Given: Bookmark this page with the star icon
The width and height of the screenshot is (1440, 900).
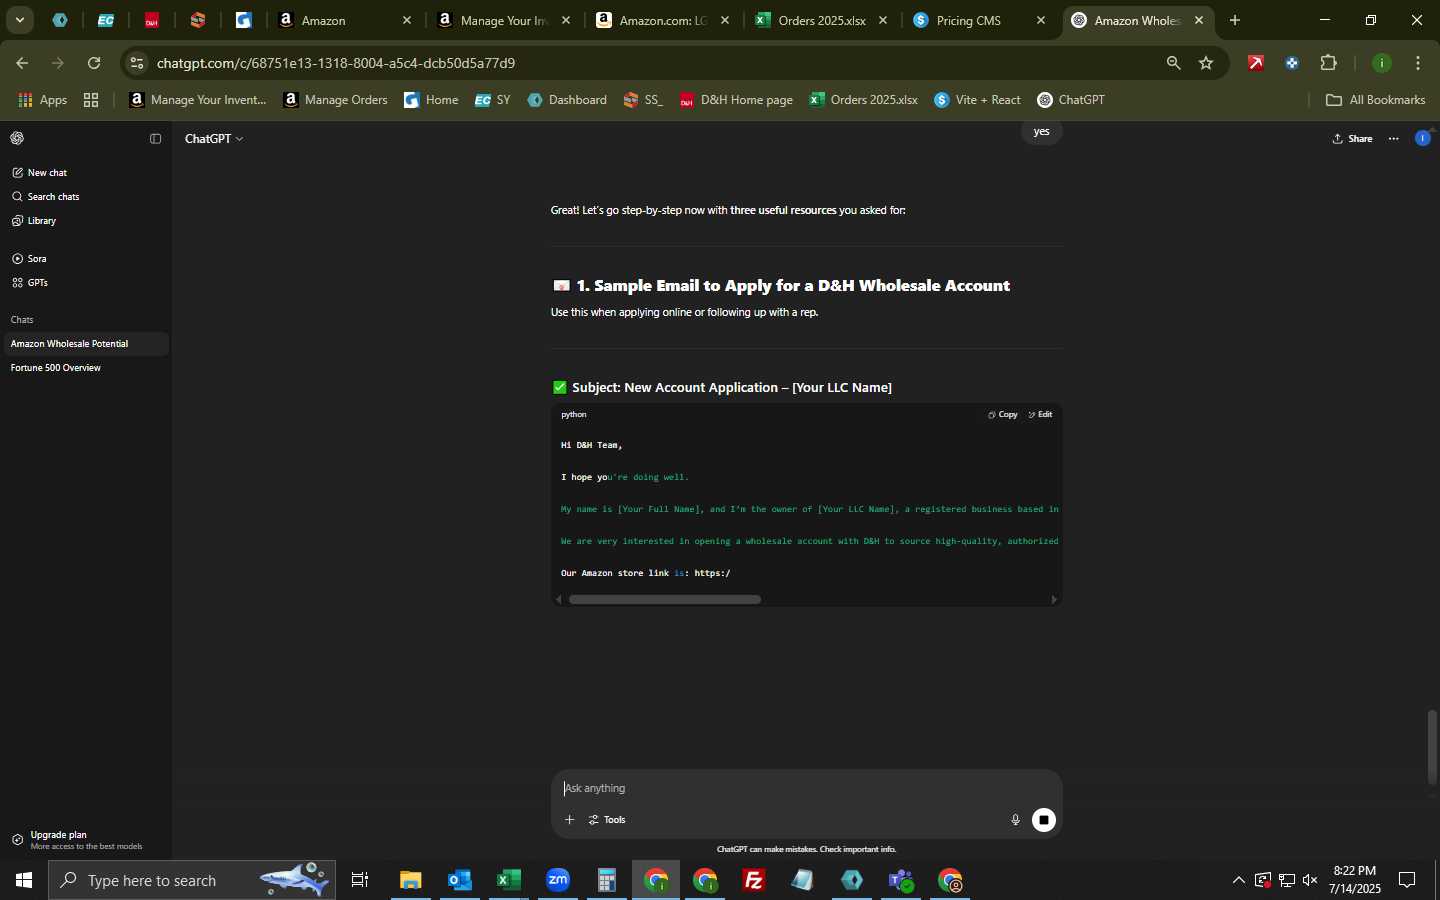Looking at the screenshot, I should pyautogui.click(x=1206, y=63).
